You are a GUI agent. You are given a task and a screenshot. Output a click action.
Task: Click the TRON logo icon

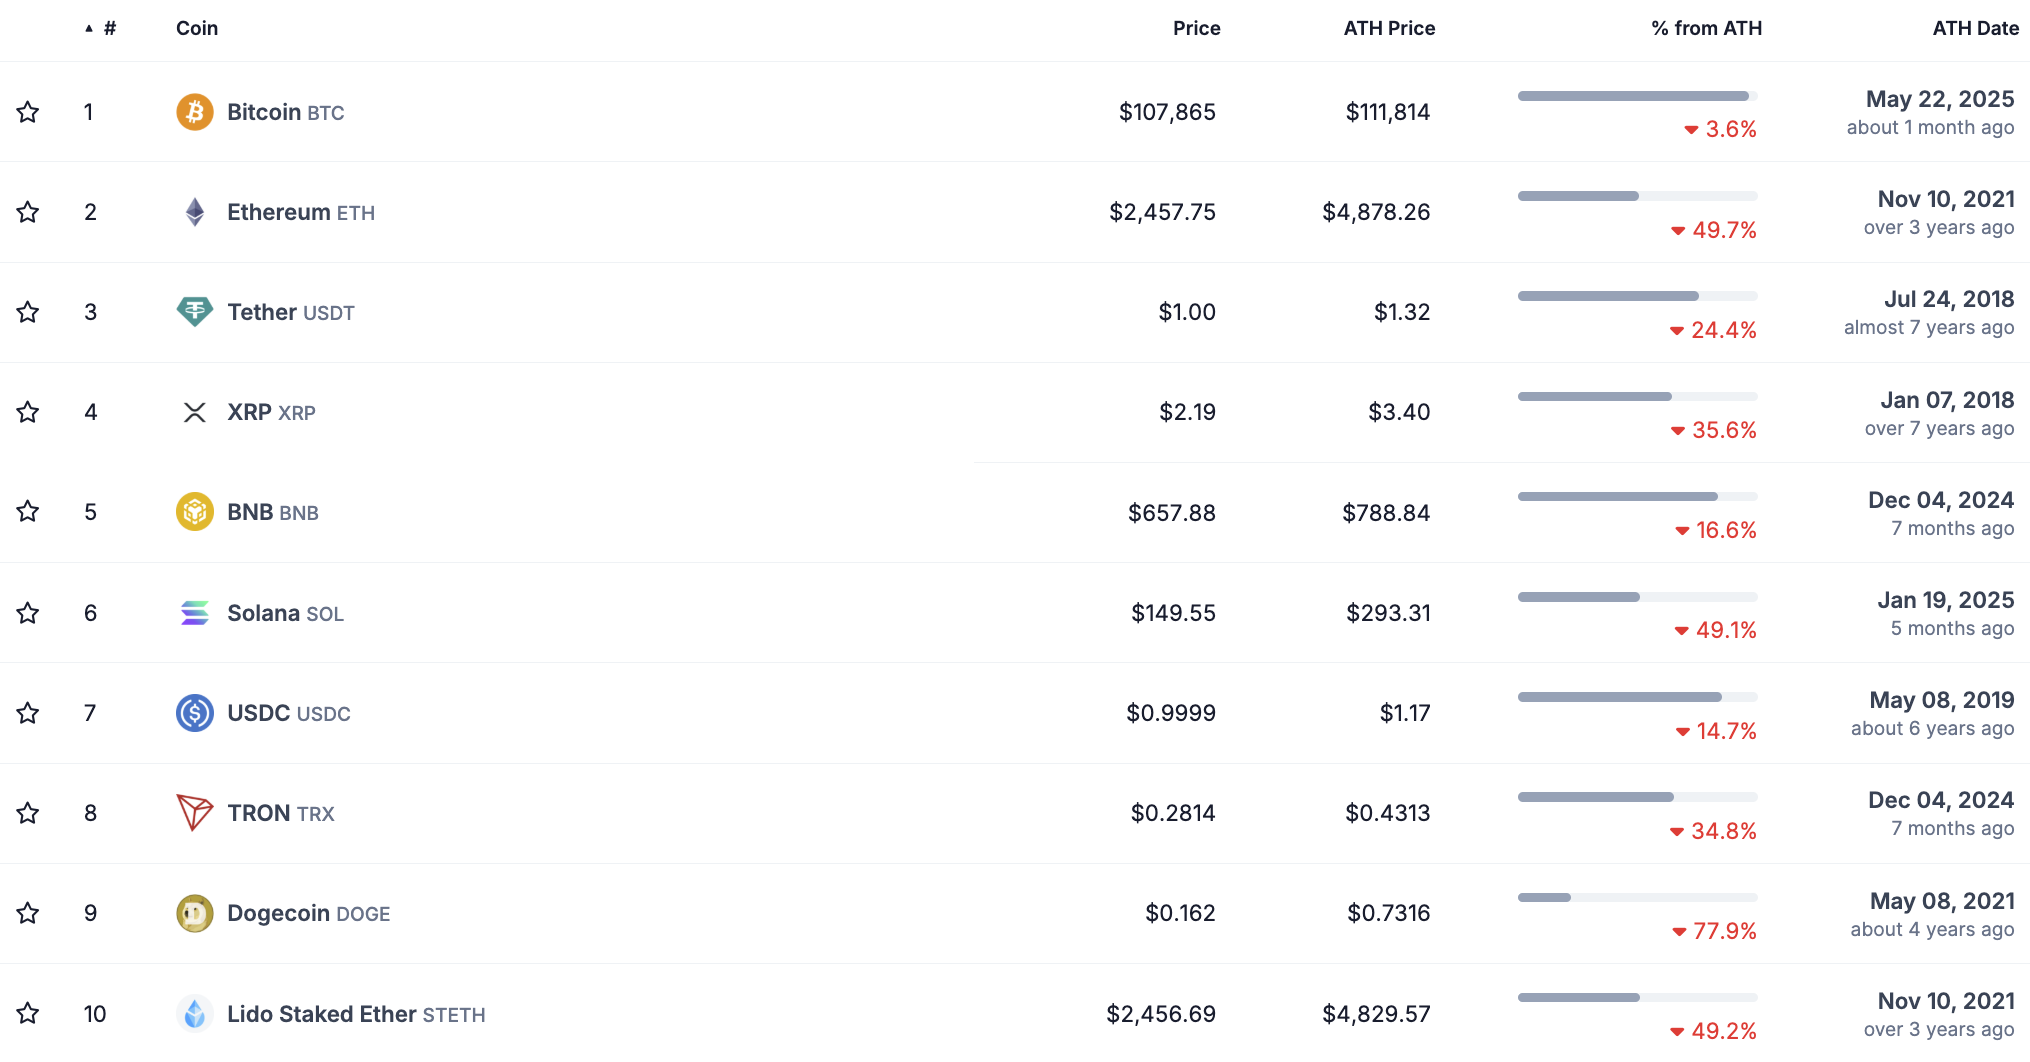point(195,813)
